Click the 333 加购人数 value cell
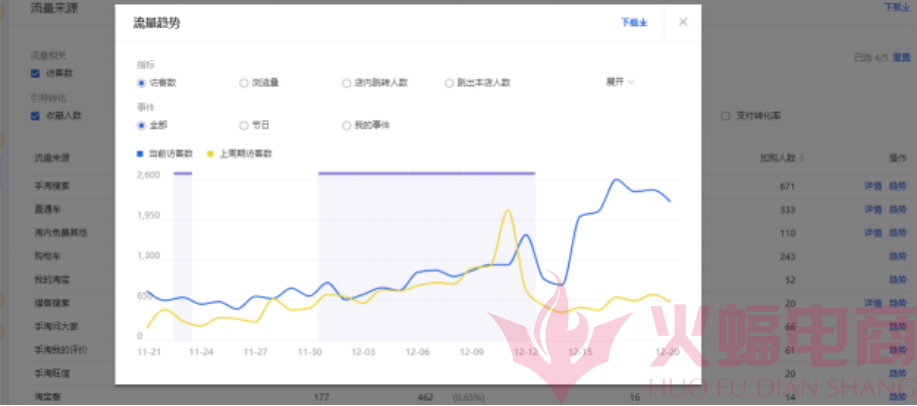 pos(787,210)
